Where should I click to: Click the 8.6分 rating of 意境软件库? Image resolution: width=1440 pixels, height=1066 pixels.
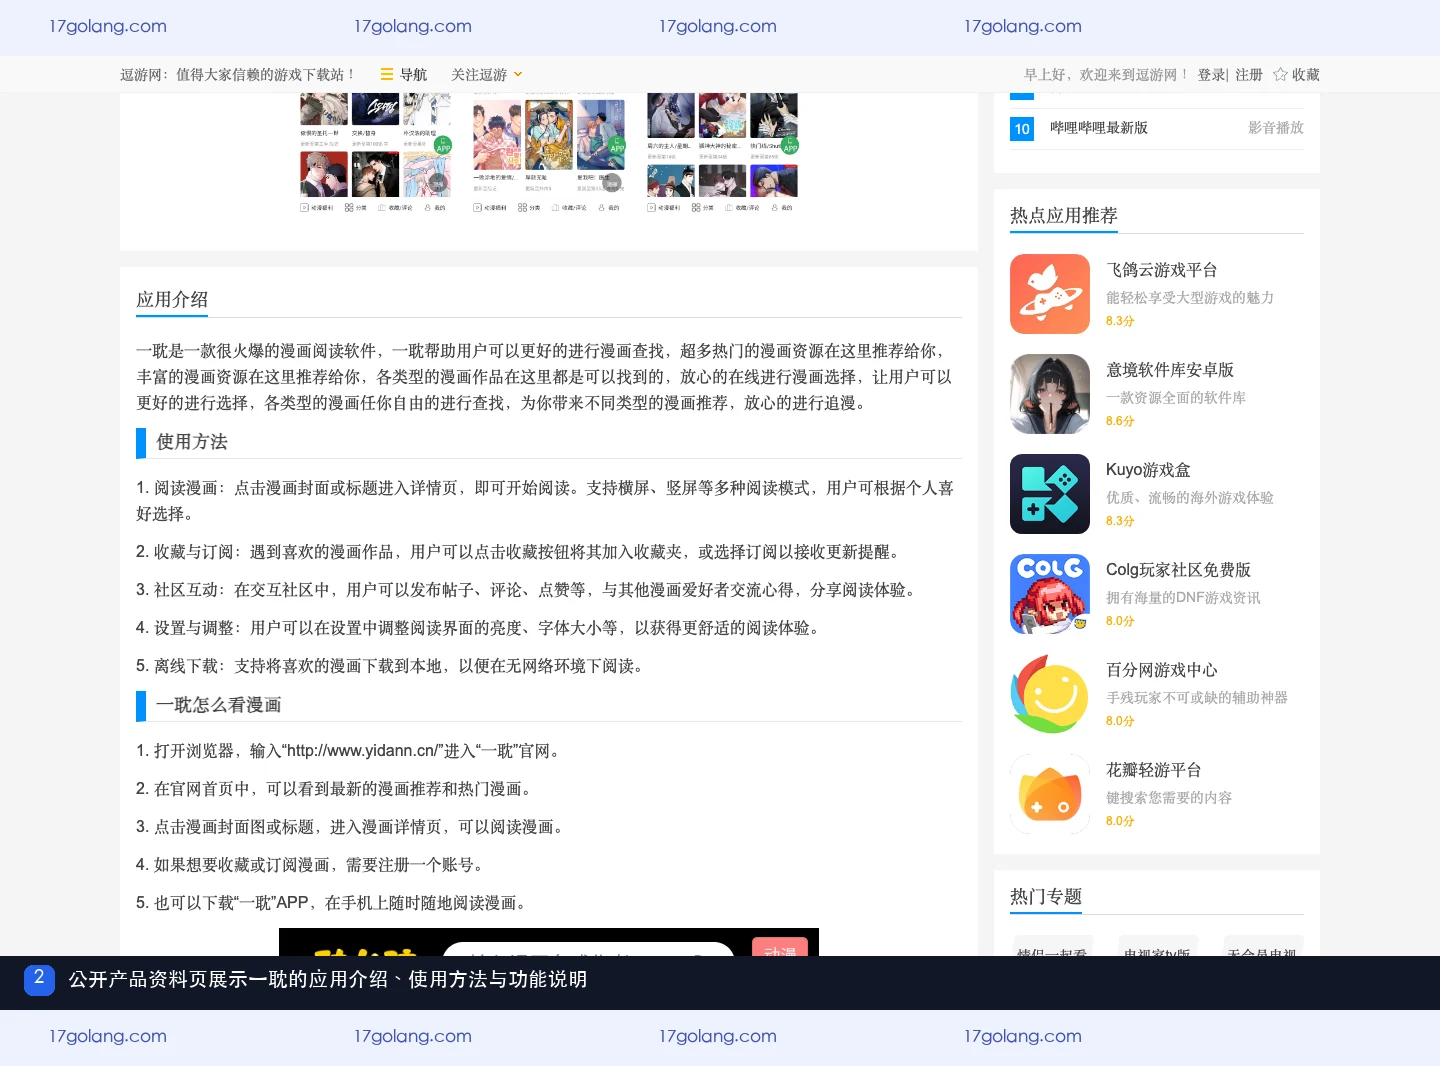pyautogui.click(x=1120, y=421)
